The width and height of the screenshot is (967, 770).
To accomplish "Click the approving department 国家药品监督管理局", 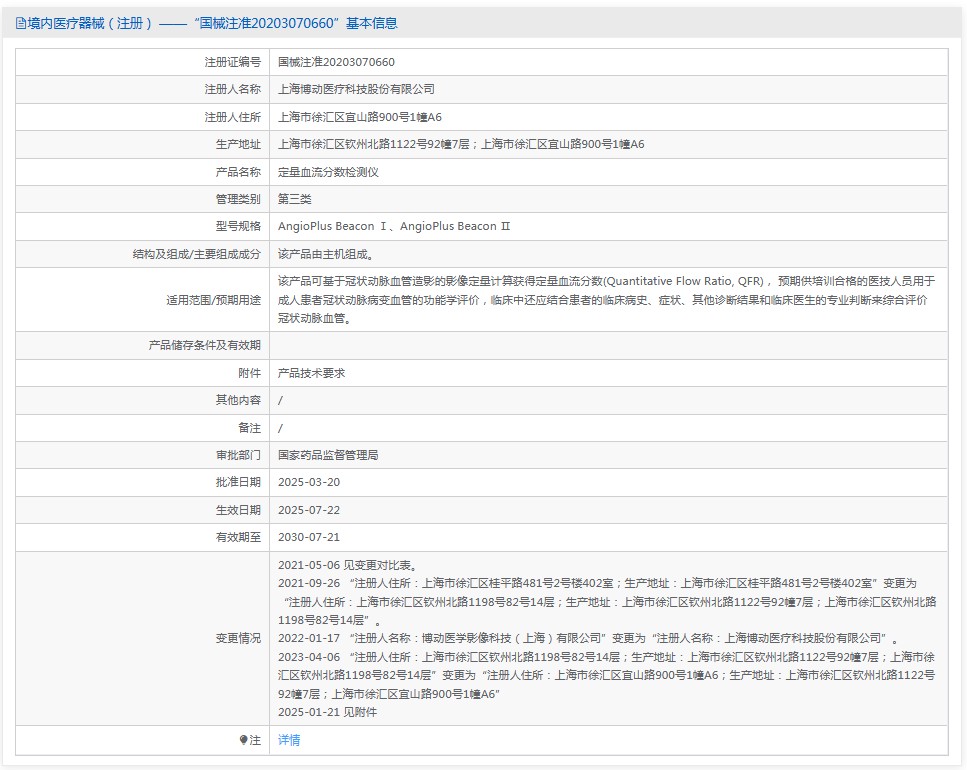I will [328, 455].
